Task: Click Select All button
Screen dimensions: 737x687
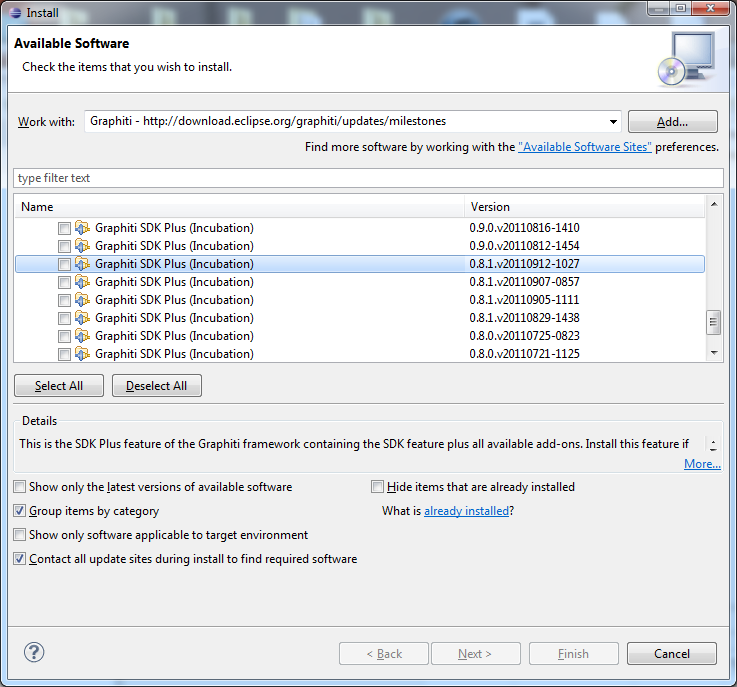Action: tap(59, 386)
